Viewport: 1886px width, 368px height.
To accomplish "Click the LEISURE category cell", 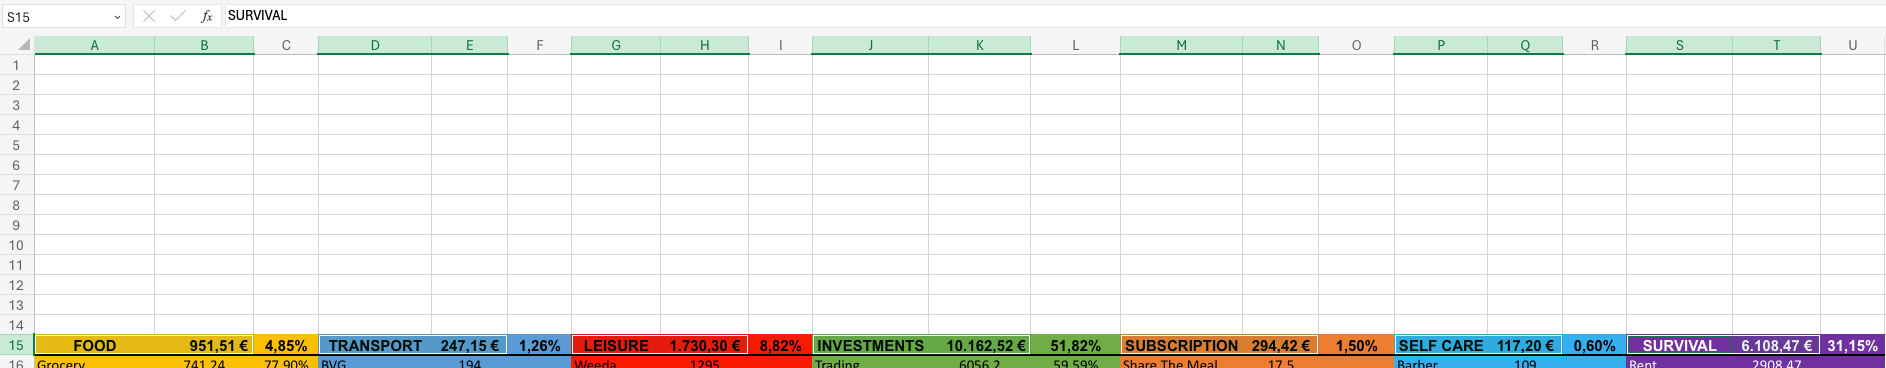I will [616, 345].
